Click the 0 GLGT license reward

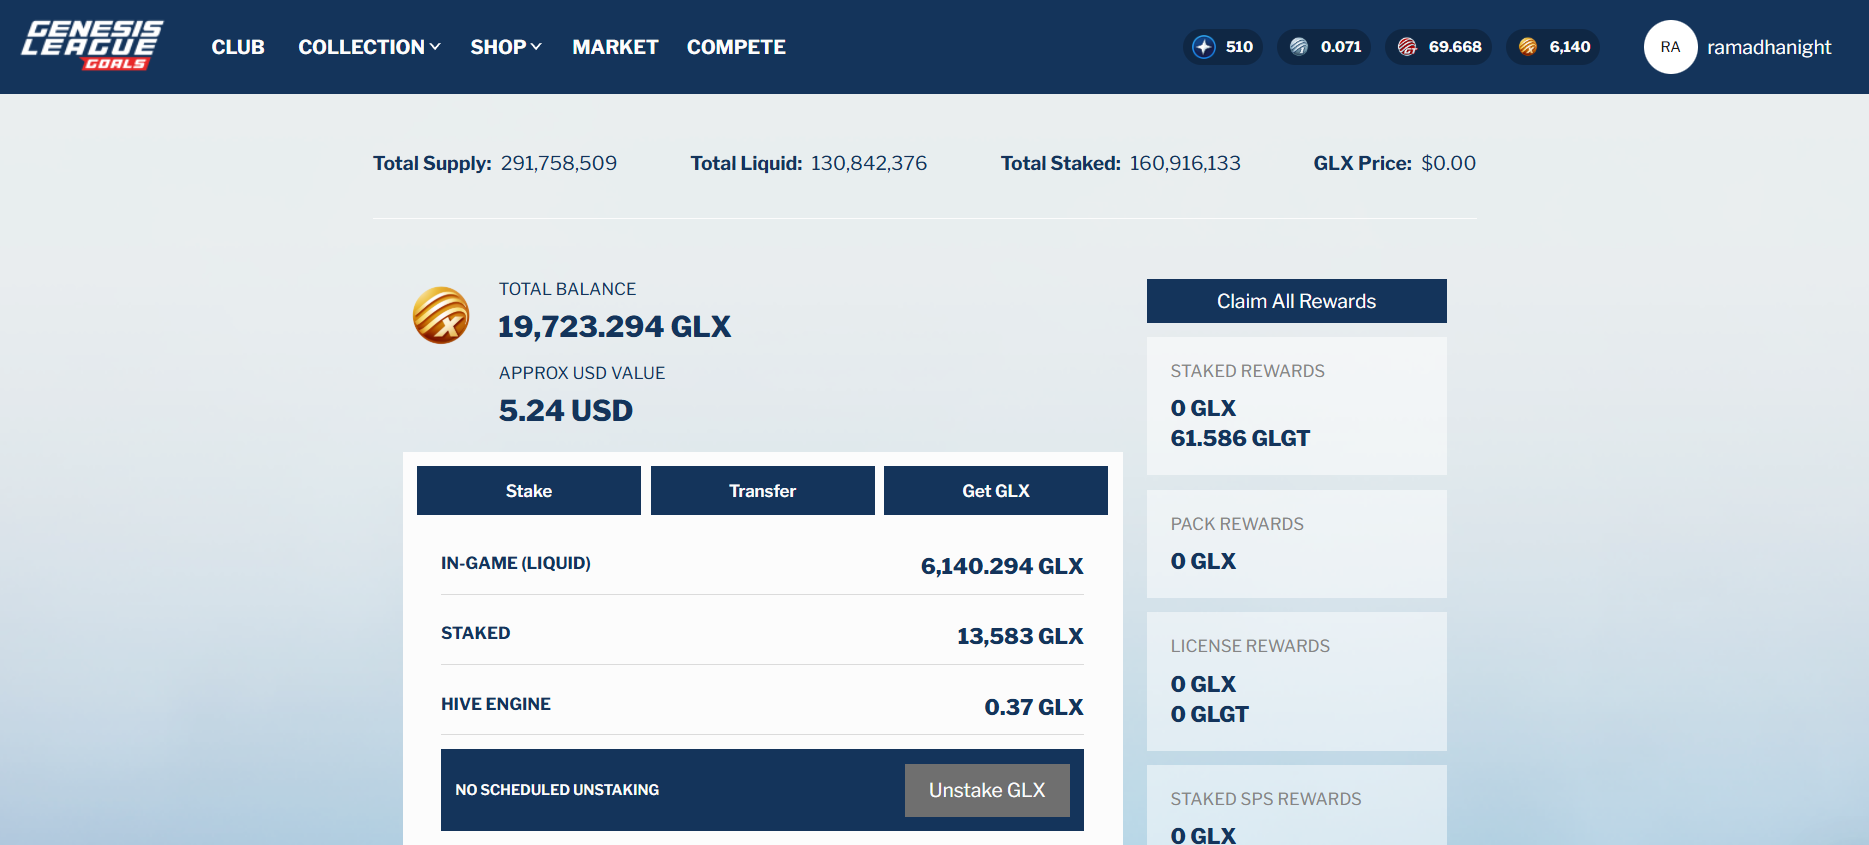click(x=1209, y=714)
